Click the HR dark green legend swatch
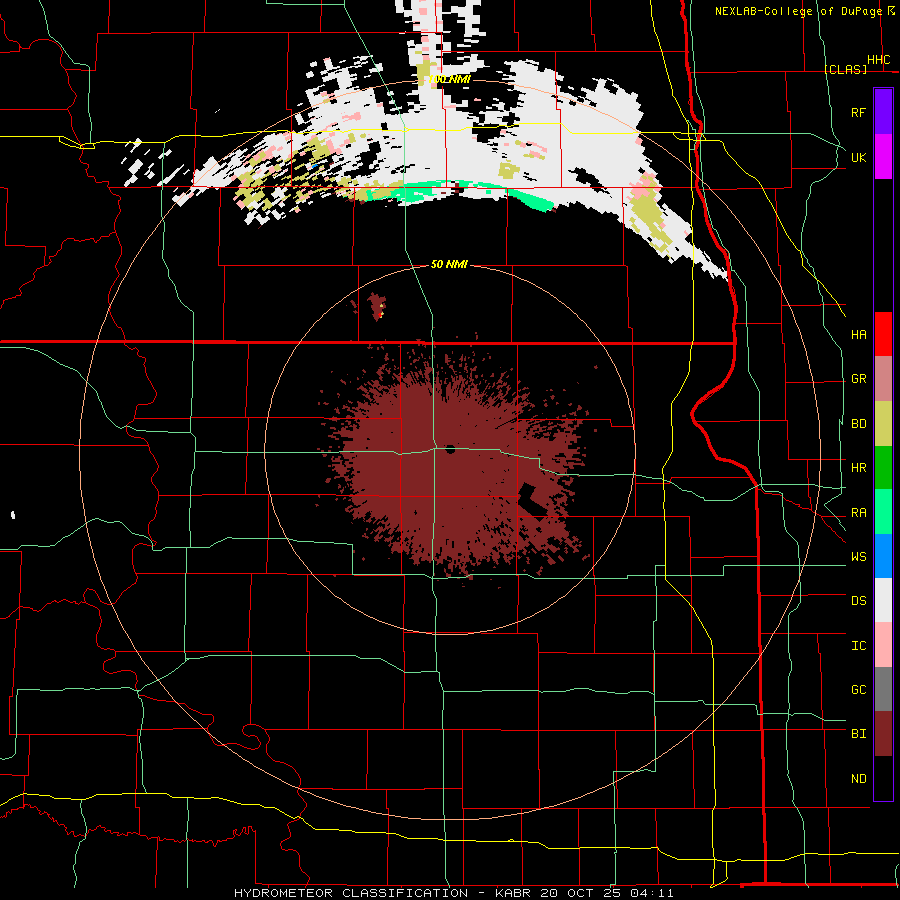The image size is (900, 900). pyautogui.click(x=883, y=468)
